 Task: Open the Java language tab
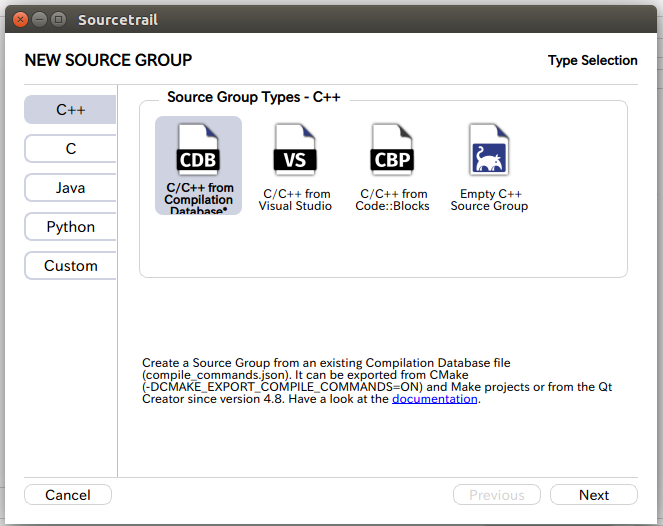click(70, 188)
